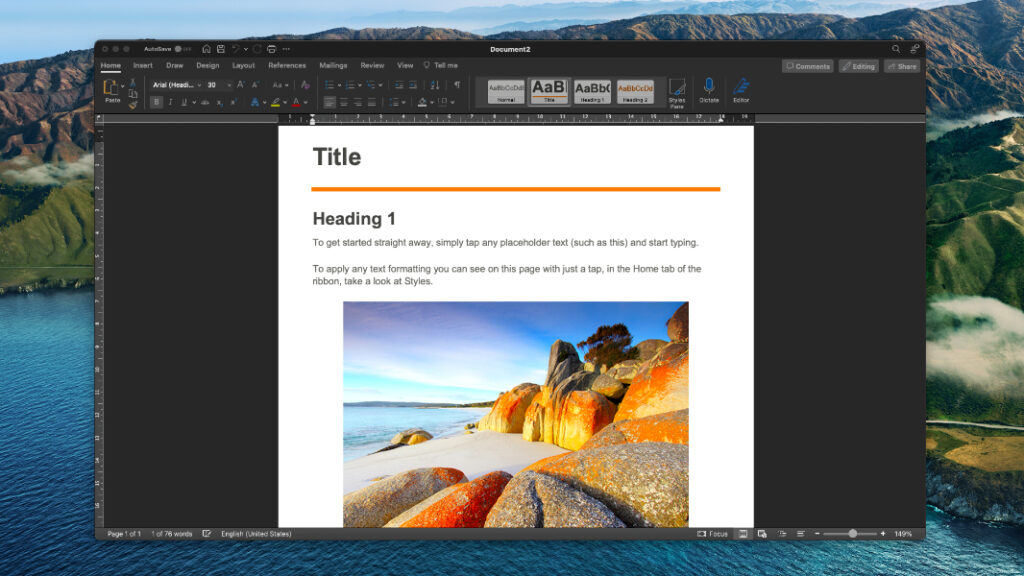Toggle bold formatting

(x=158, y=101)
